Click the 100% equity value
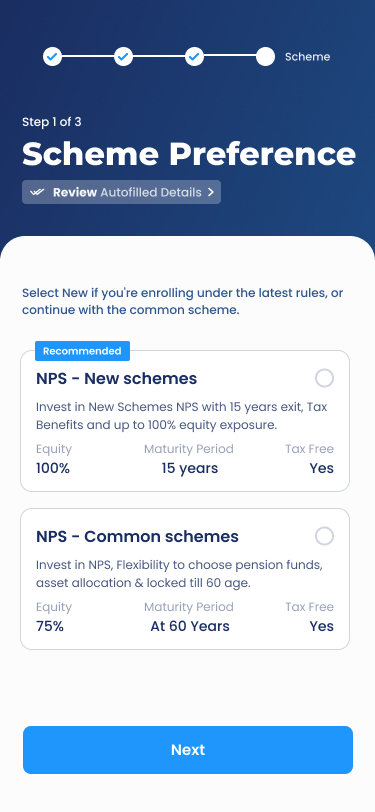Screen dimensions: 375x812 click(53, 468)
